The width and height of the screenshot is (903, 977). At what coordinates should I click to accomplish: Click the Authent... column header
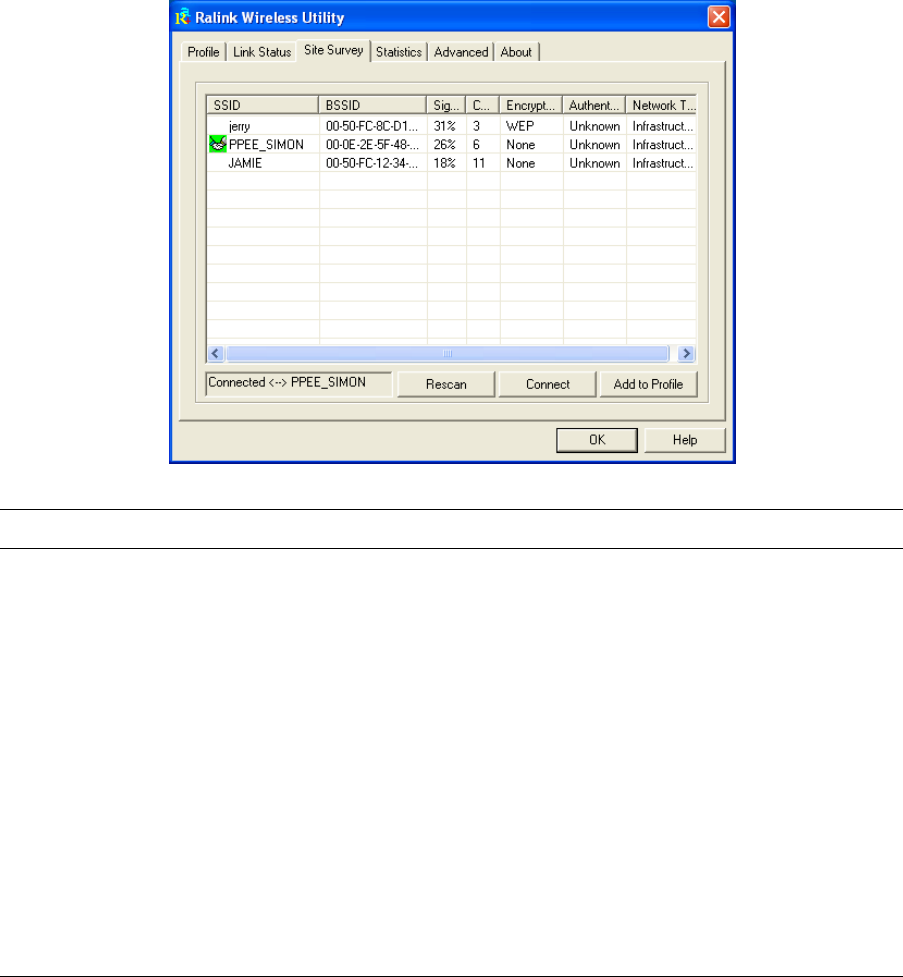(594, 105)
